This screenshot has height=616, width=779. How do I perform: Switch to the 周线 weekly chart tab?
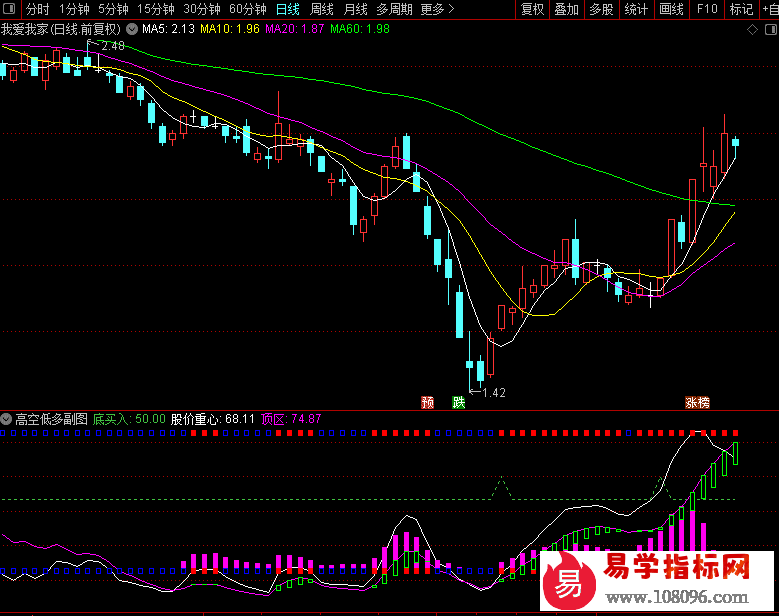(321, 9)
